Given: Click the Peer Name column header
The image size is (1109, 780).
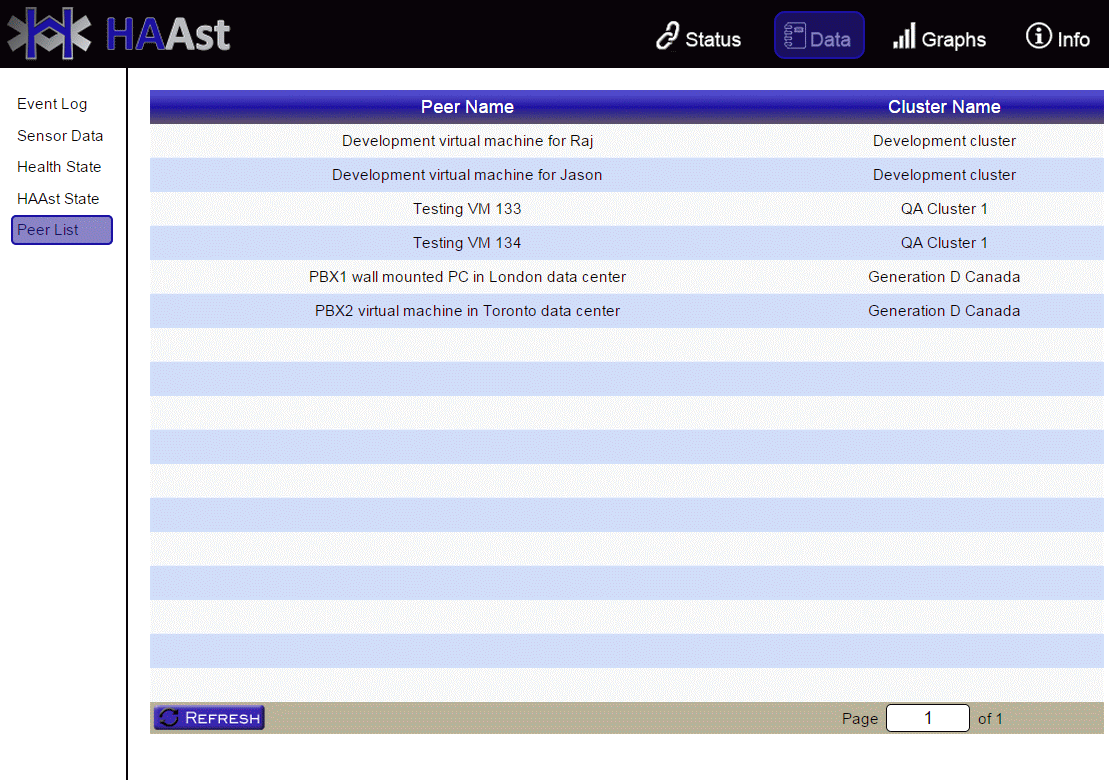Looking at the screenshot, I should tap(467, 107).
